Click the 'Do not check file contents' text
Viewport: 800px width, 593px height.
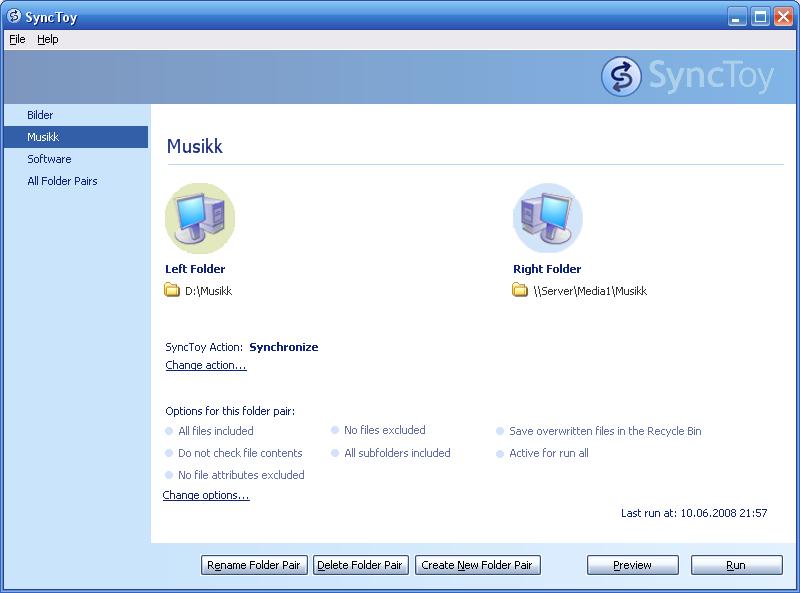pos(240,453)
